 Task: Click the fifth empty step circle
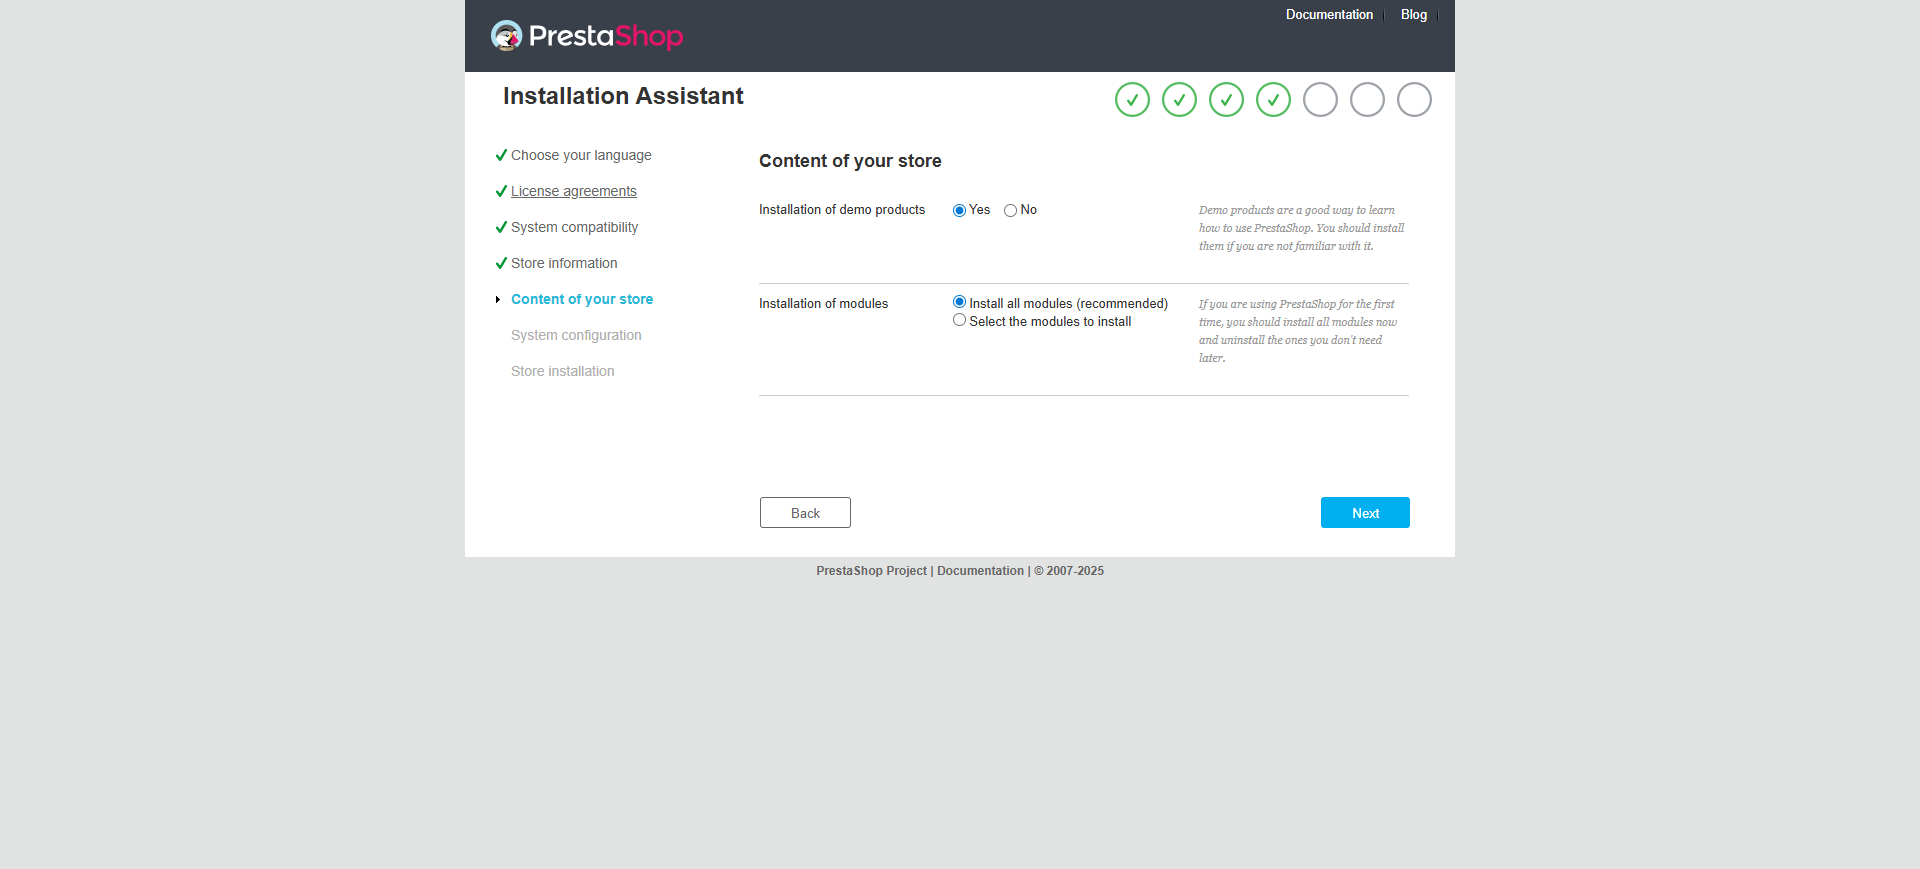[1320, 100]
